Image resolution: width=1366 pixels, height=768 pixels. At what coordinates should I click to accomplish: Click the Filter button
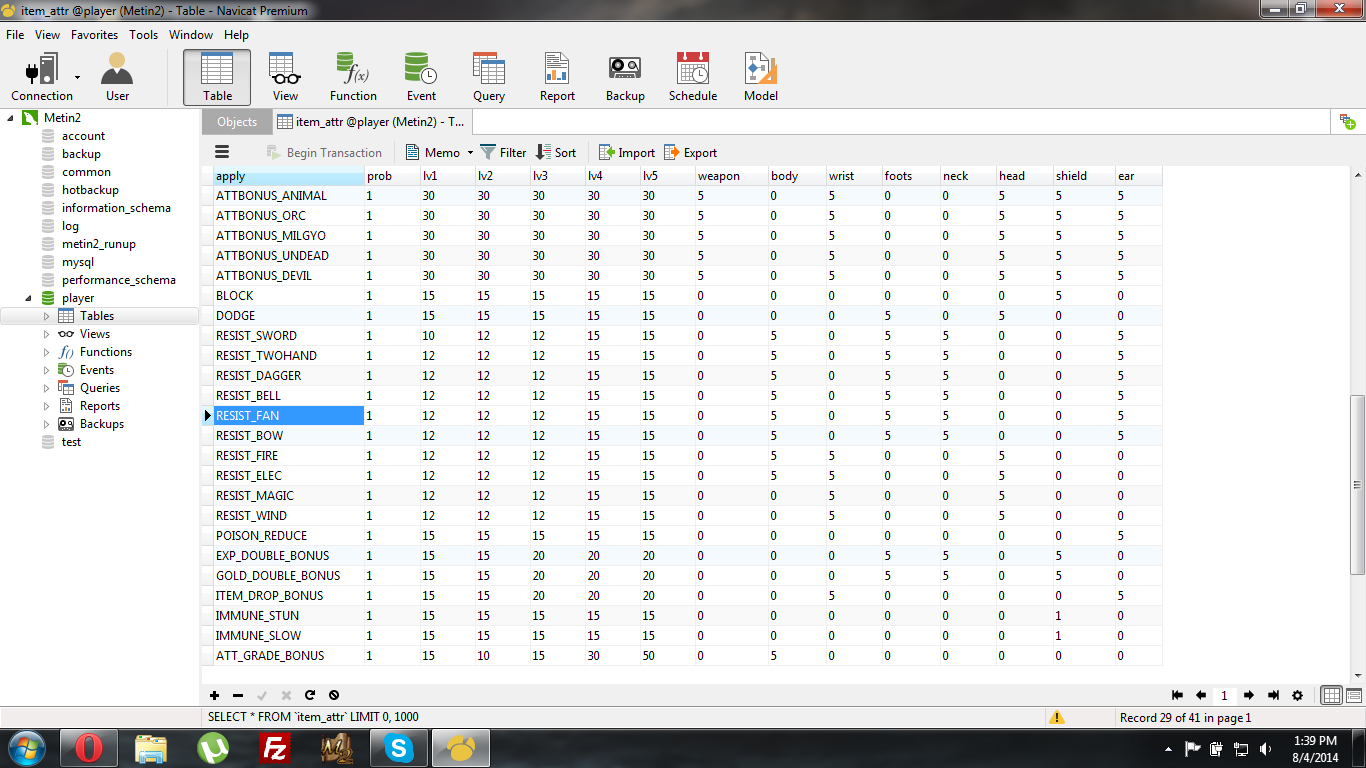coord(503,153)
